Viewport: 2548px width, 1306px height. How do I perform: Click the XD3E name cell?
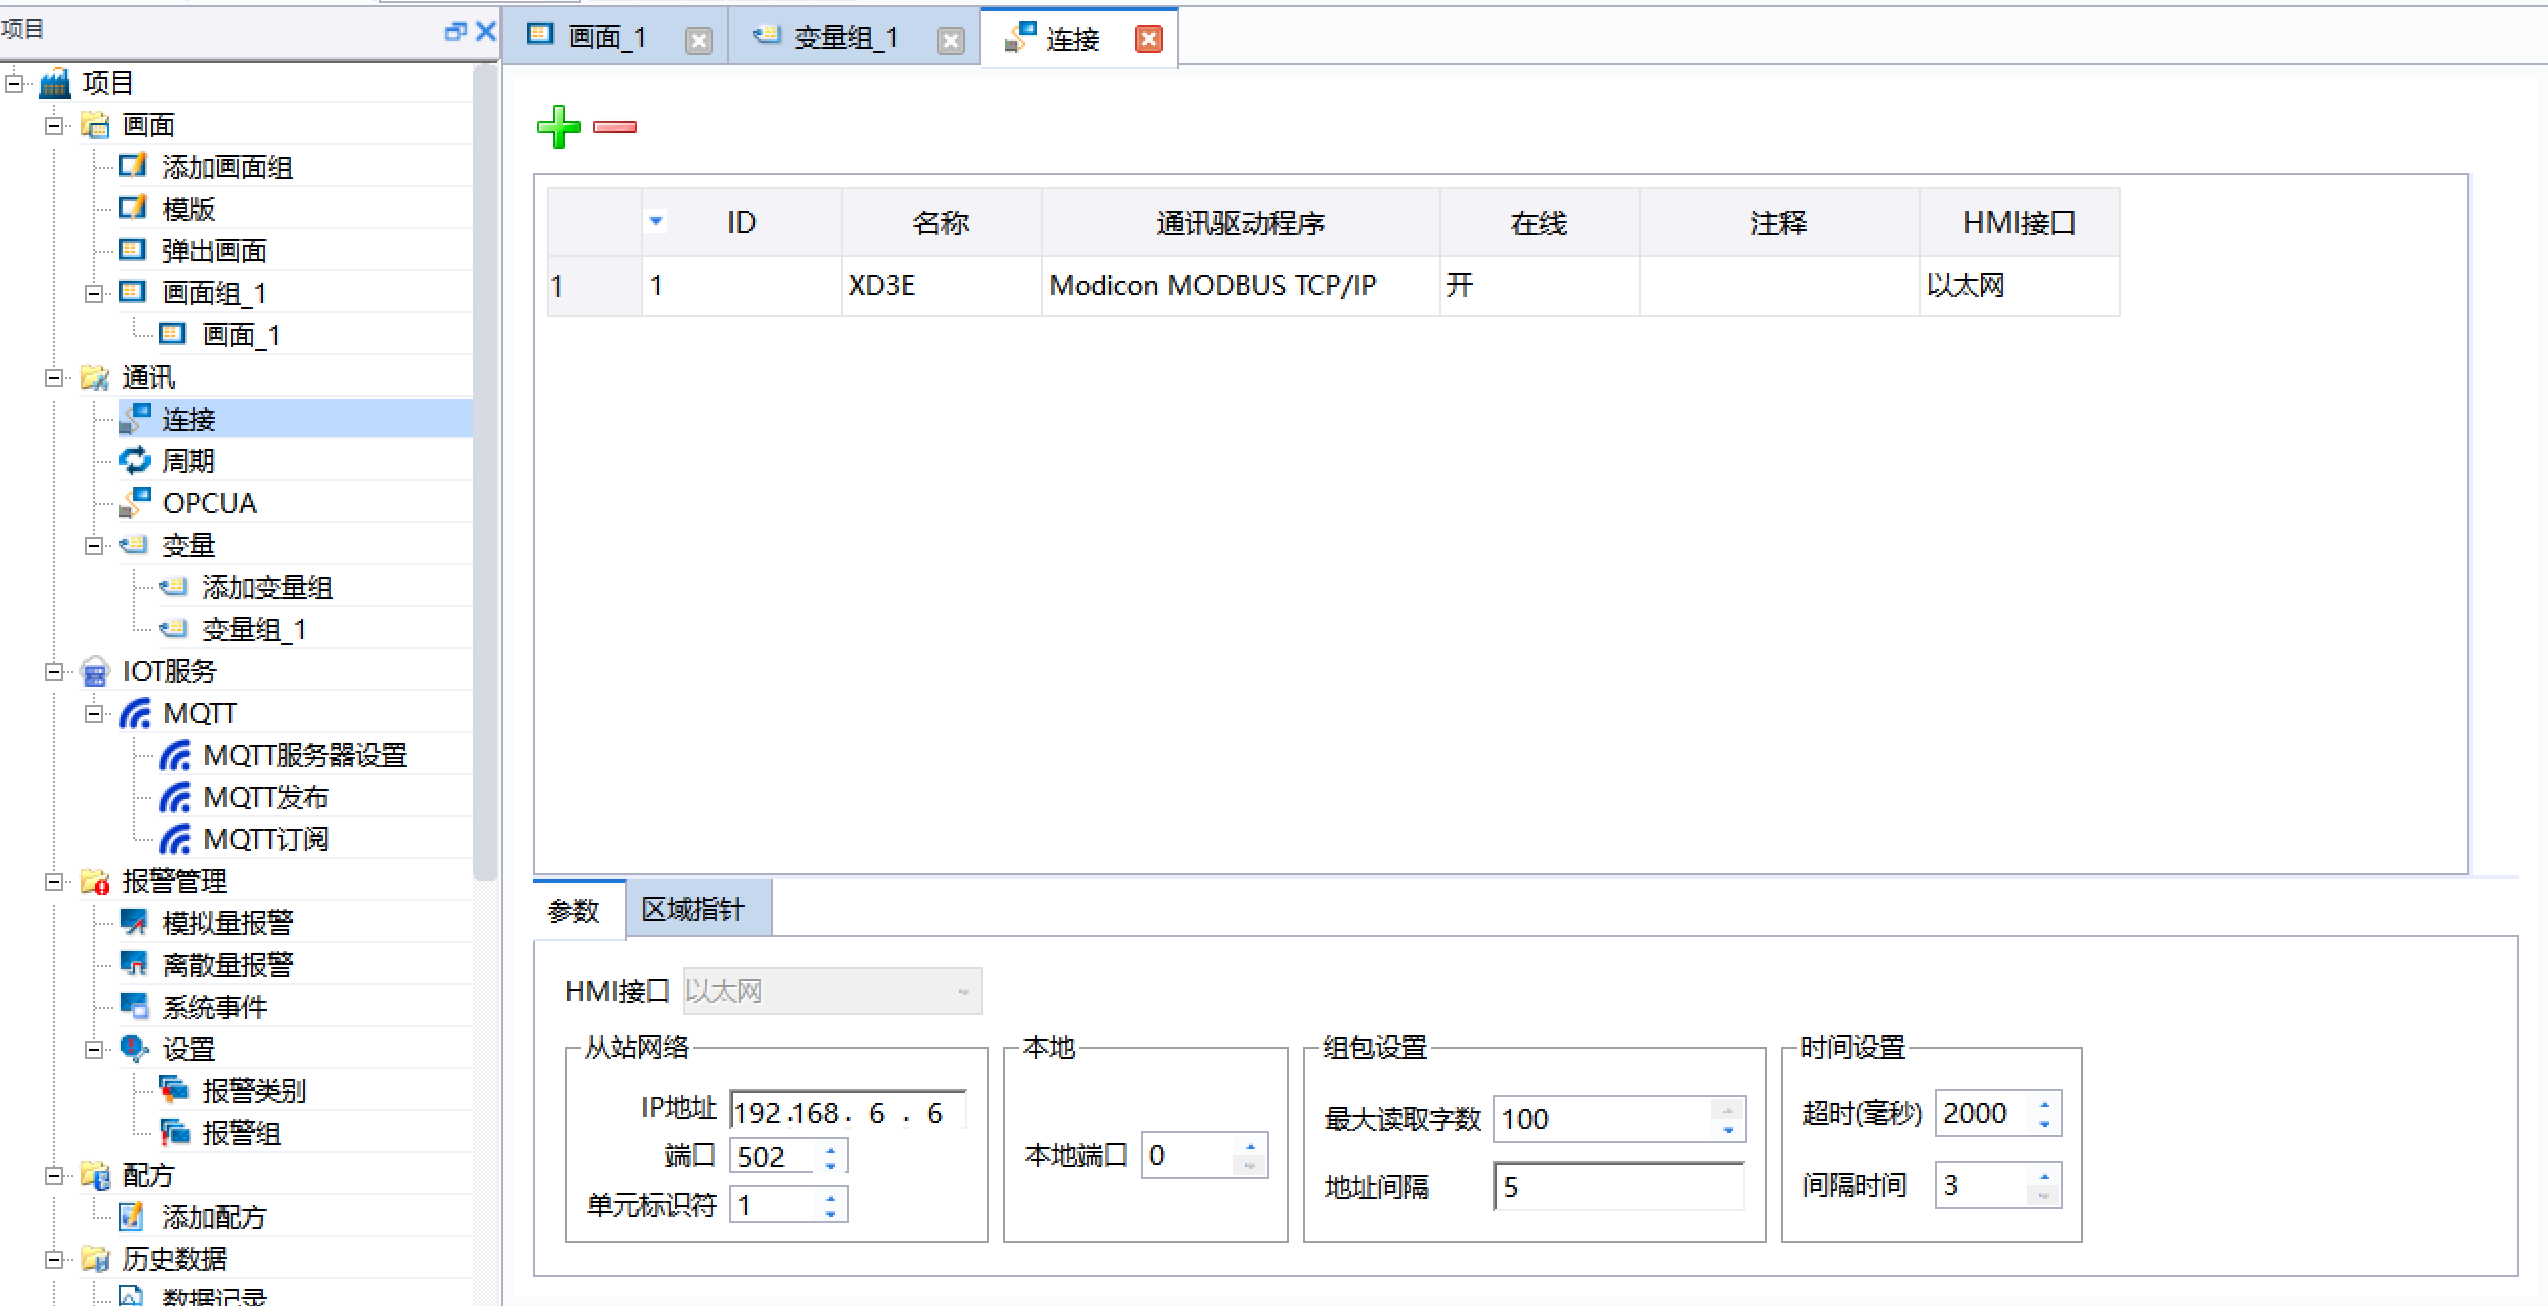[941, 286]
